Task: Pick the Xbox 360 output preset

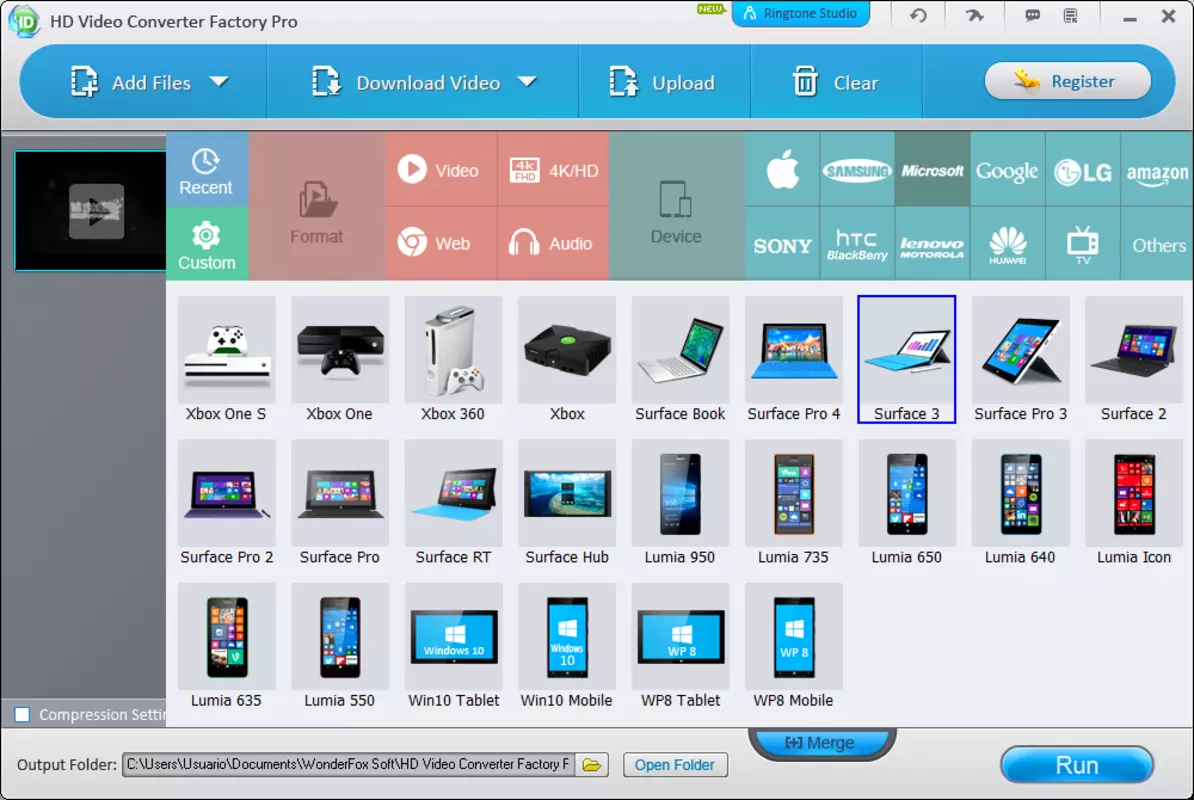Action: point(453,359)
